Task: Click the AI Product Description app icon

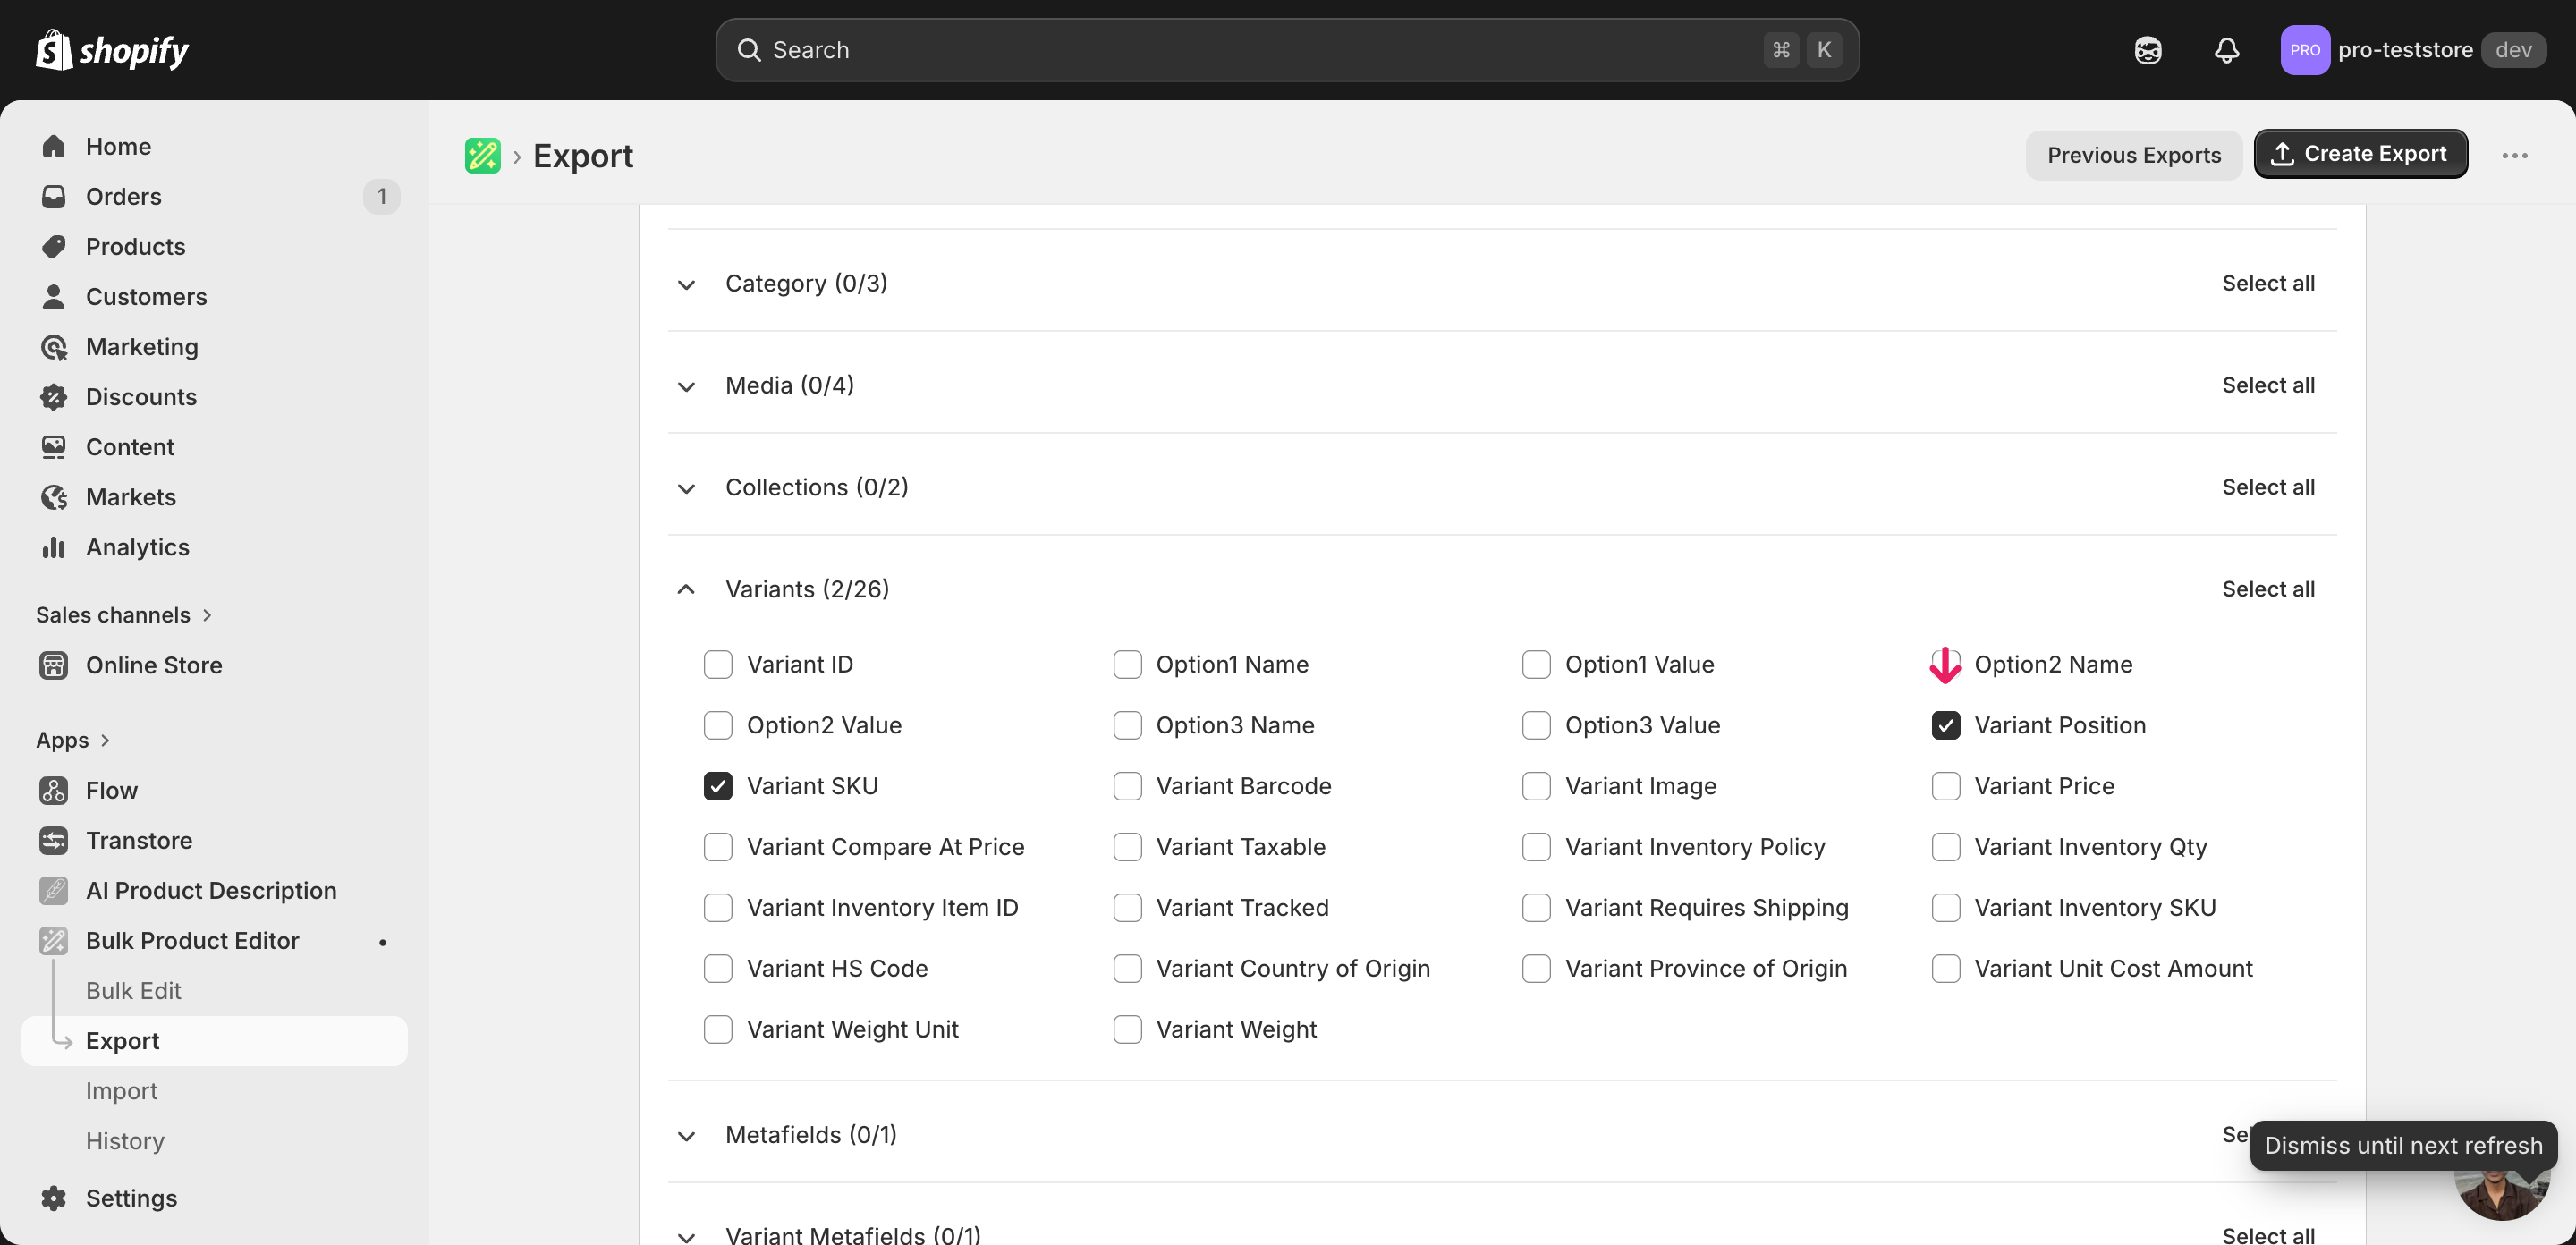Action: 54,889
